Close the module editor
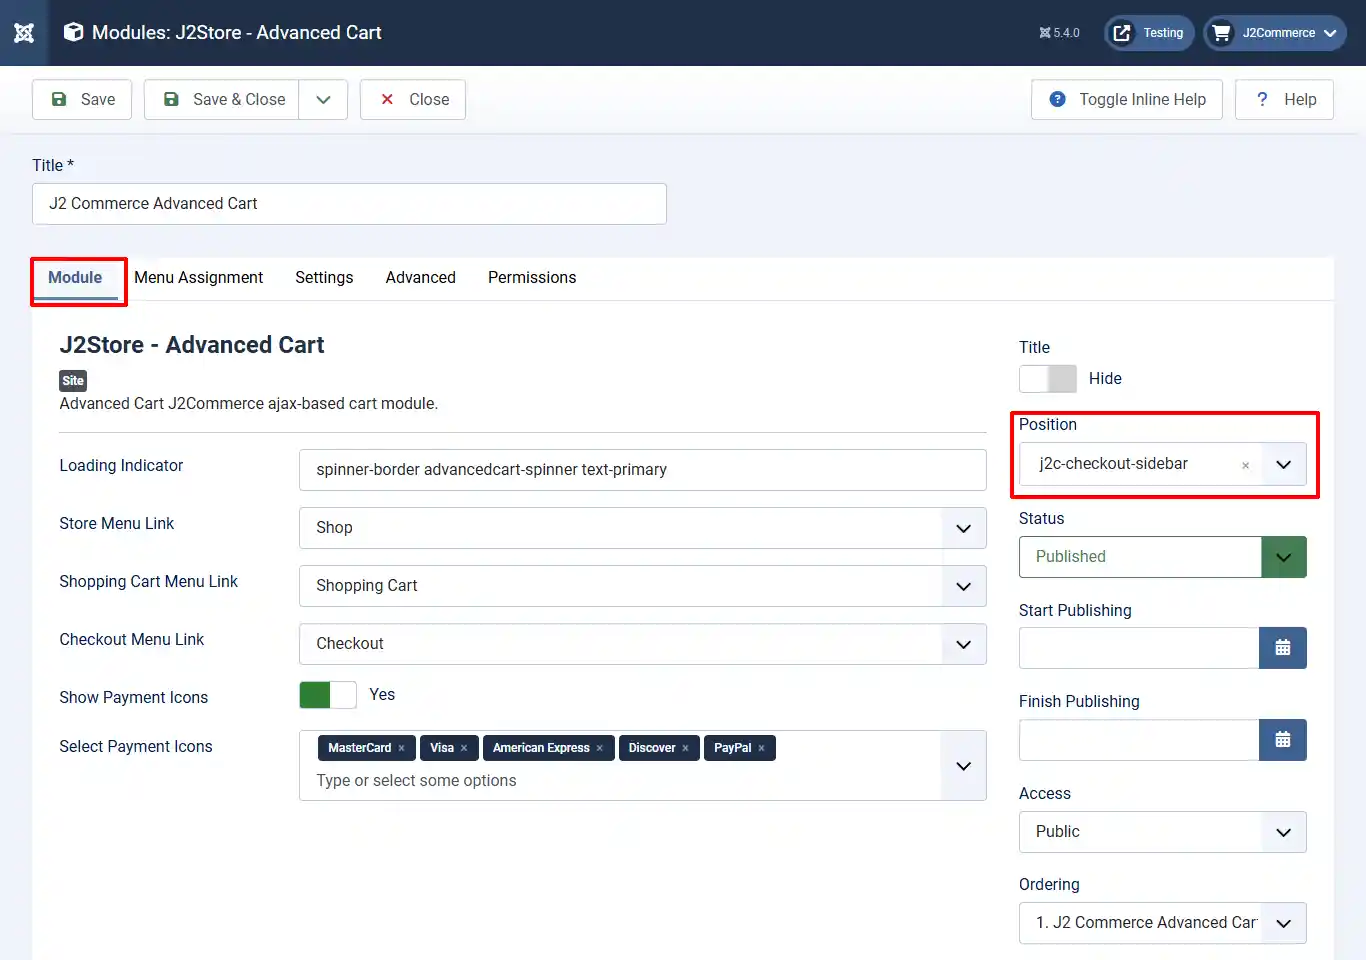Screen dimensions: 1366x960 (x=413, y=100)
